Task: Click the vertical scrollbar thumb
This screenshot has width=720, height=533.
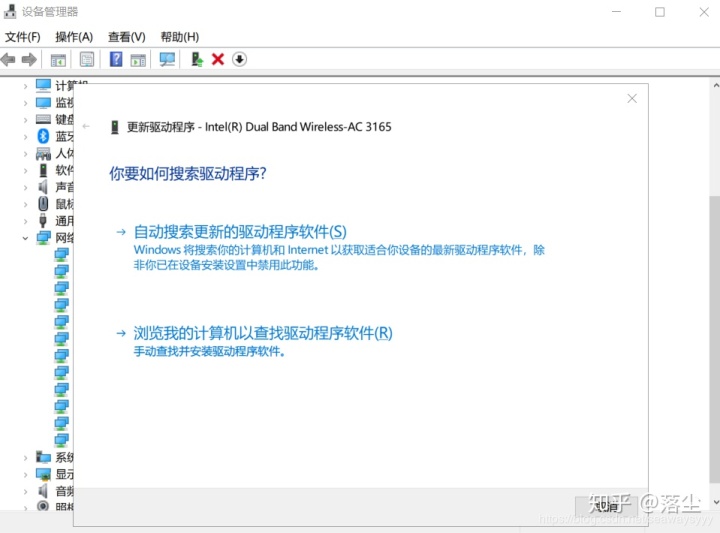Action: [714, 339]
